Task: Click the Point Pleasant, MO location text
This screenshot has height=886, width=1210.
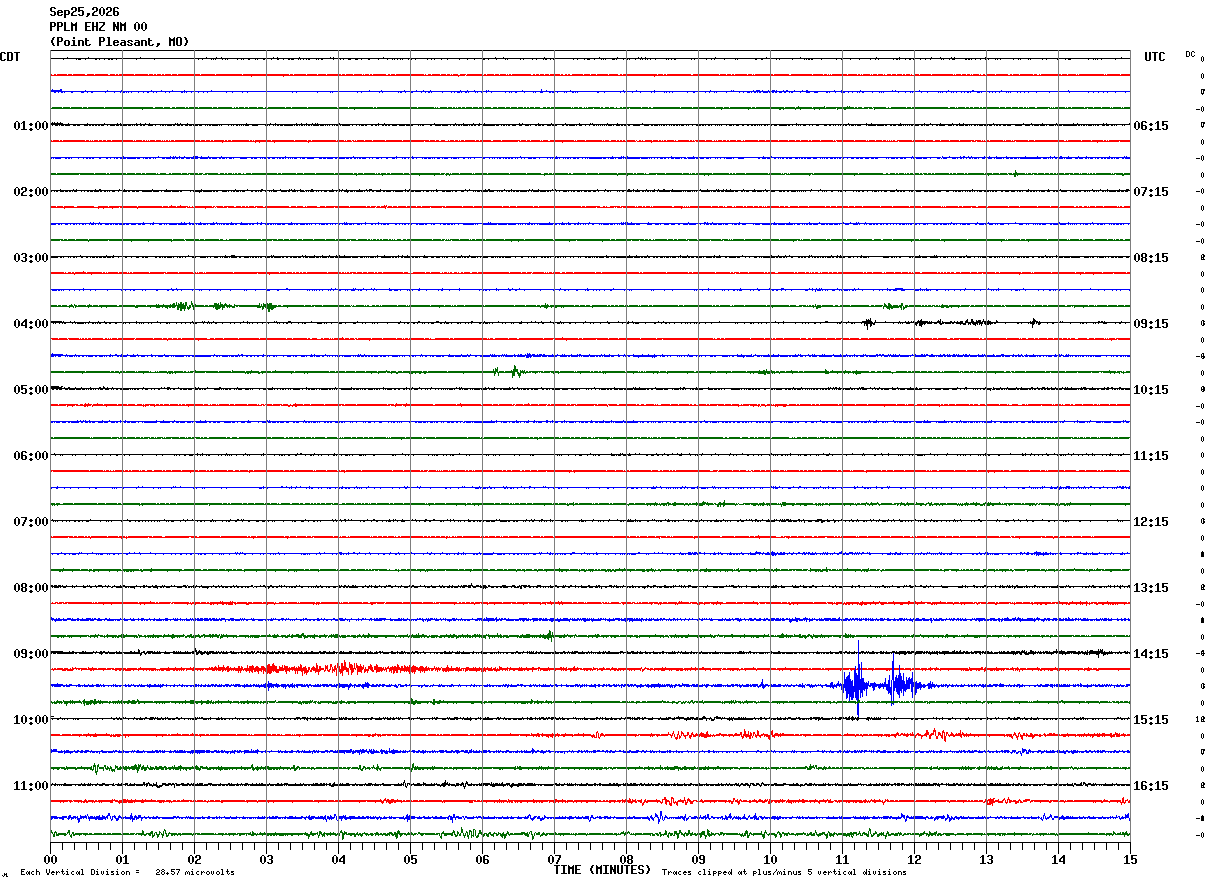Action: (x=119, y=42)
